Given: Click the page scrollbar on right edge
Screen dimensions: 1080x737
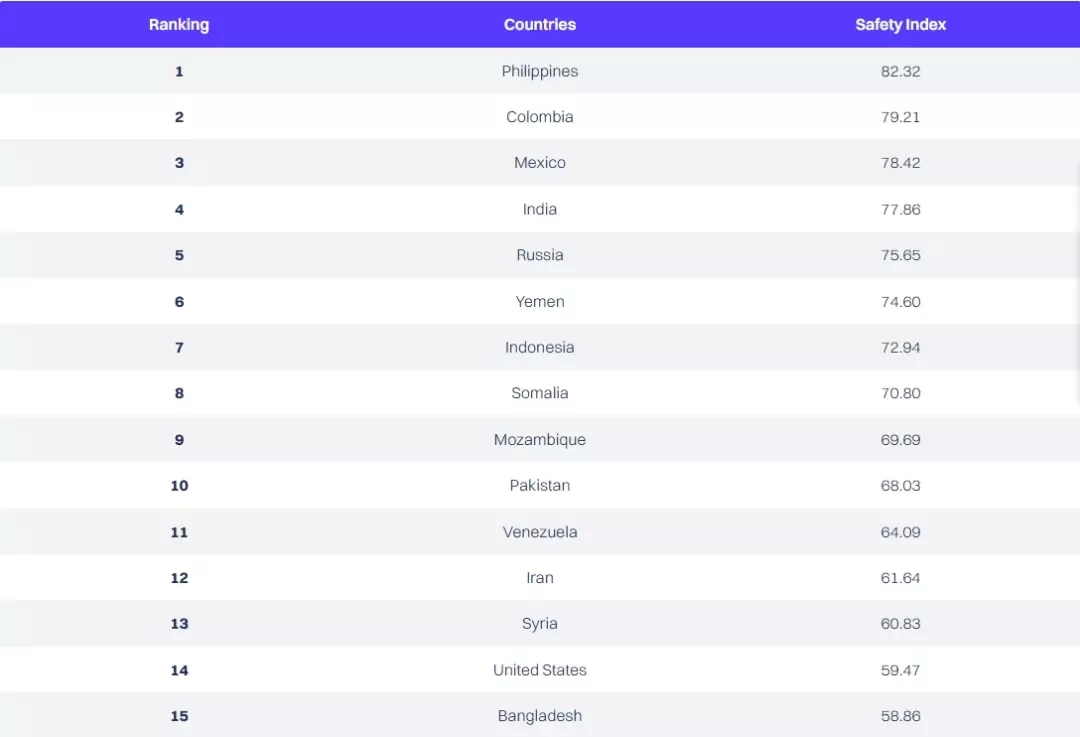Looking at the screenshot, I should click(x=1077, y=282).
